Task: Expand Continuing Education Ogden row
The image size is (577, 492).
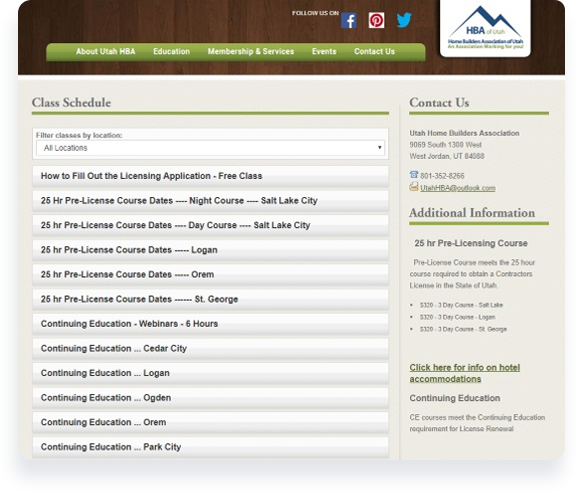Action: coord(210,398)
